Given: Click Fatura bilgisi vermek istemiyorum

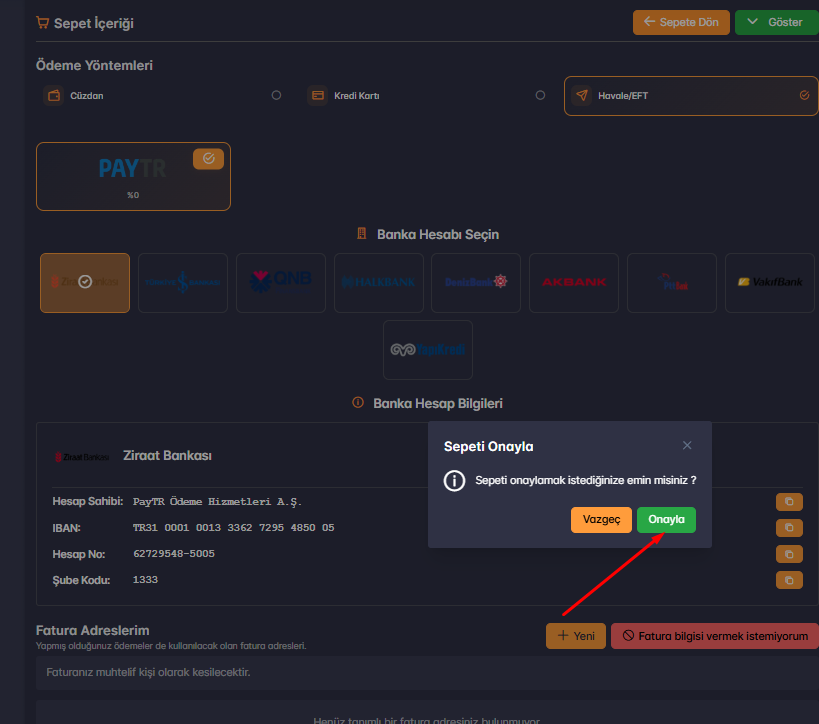Looking at the screenshot, I should tap(715, 636).
